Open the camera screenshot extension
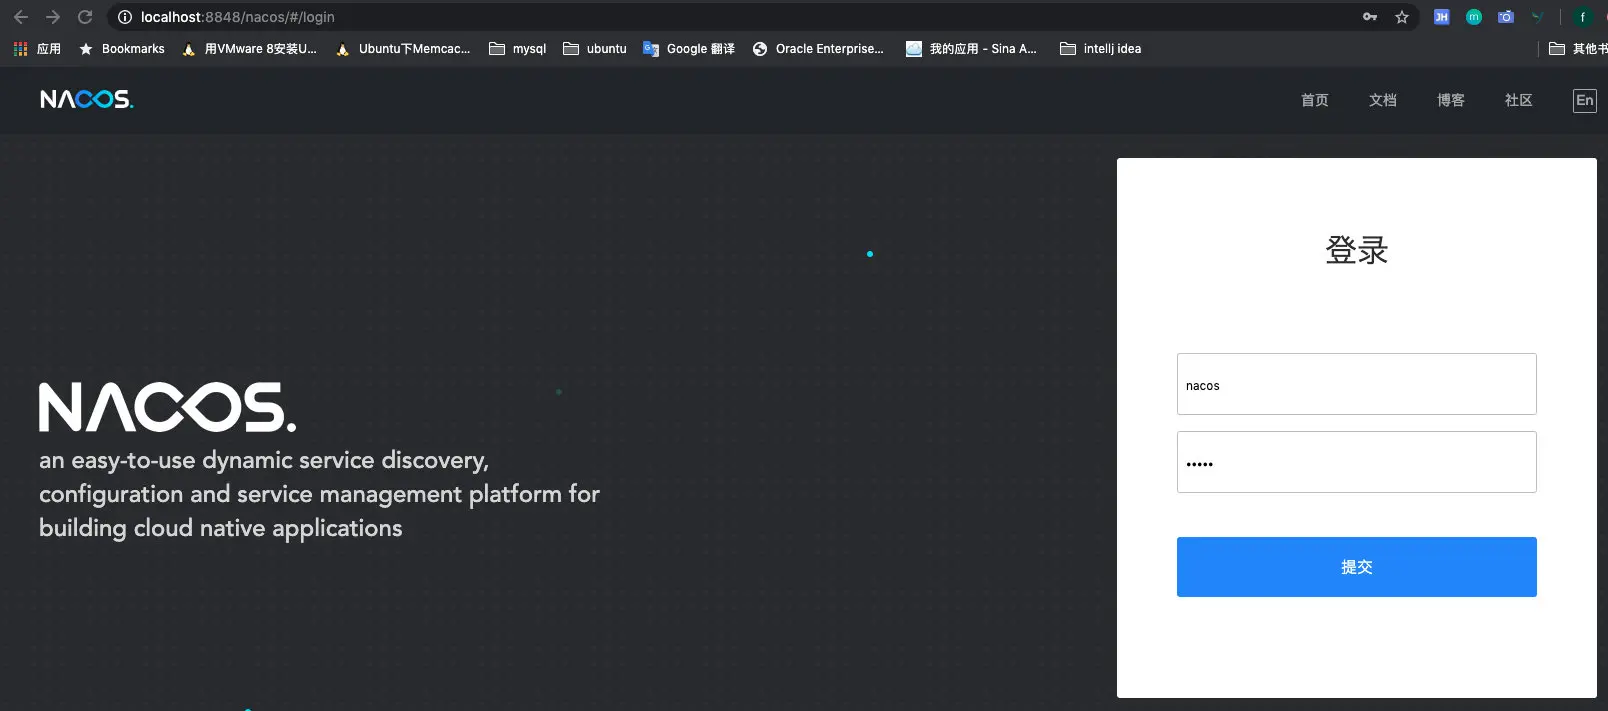The height and width of the screenshot is (711, 1608). click(x=1506, y=17)
